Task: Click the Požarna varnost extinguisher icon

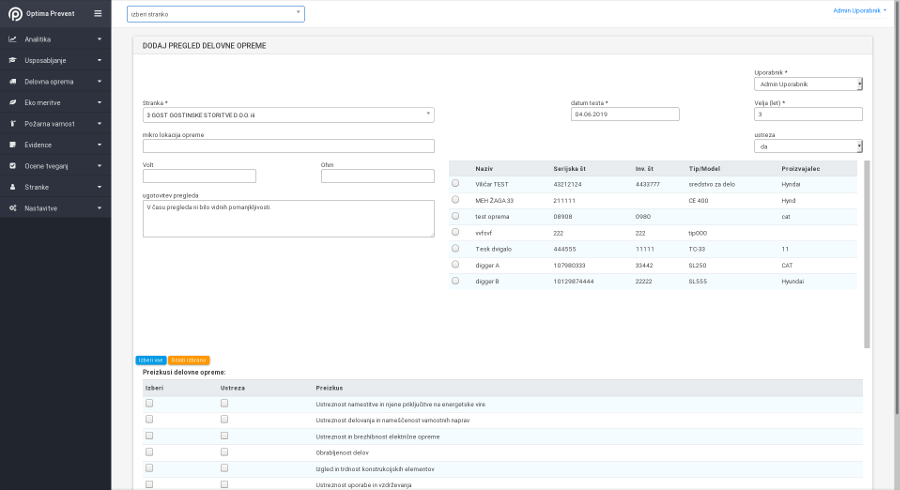Action: coord(13,124)
